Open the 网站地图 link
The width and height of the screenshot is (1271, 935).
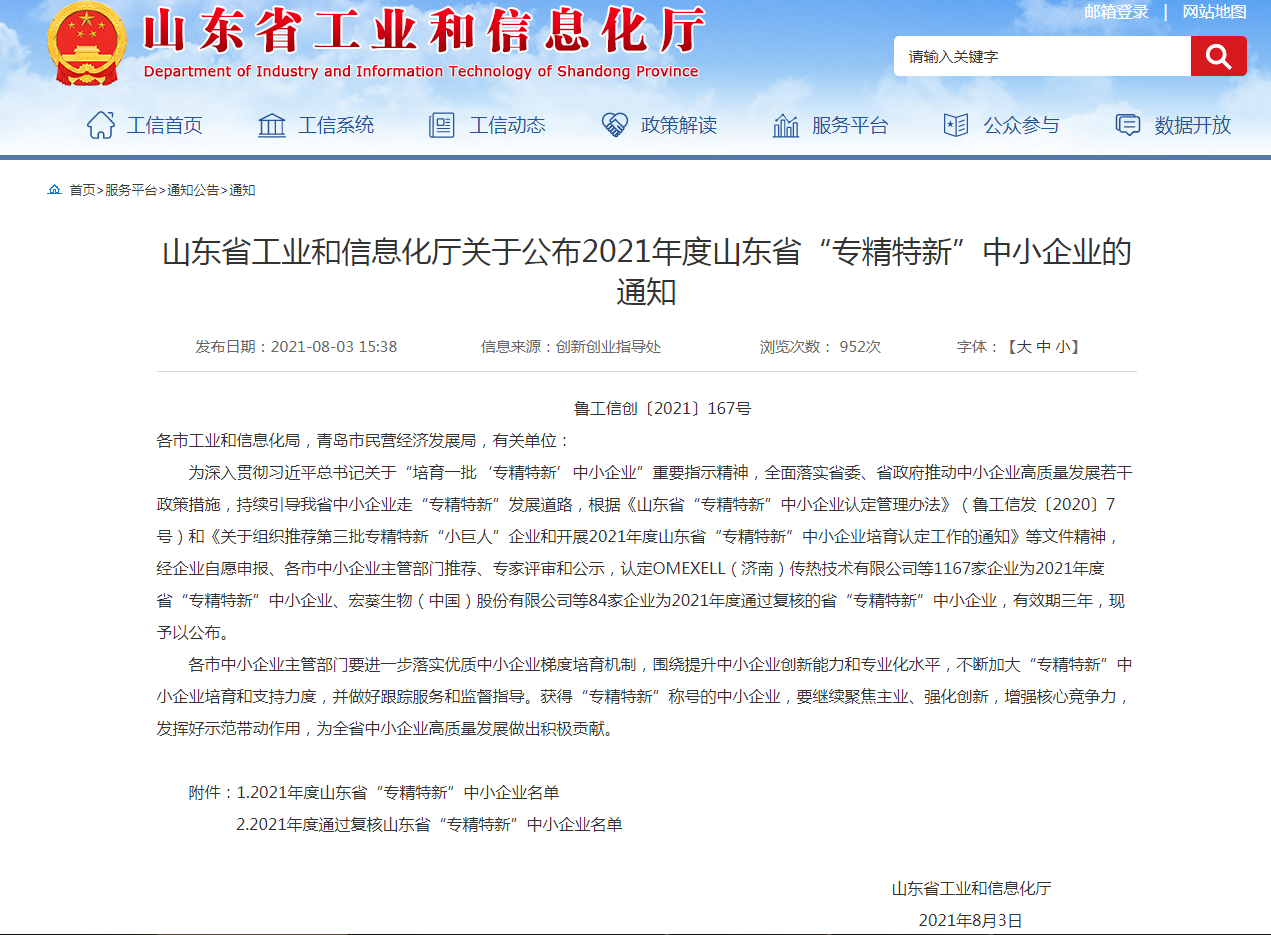[1214, 12]
